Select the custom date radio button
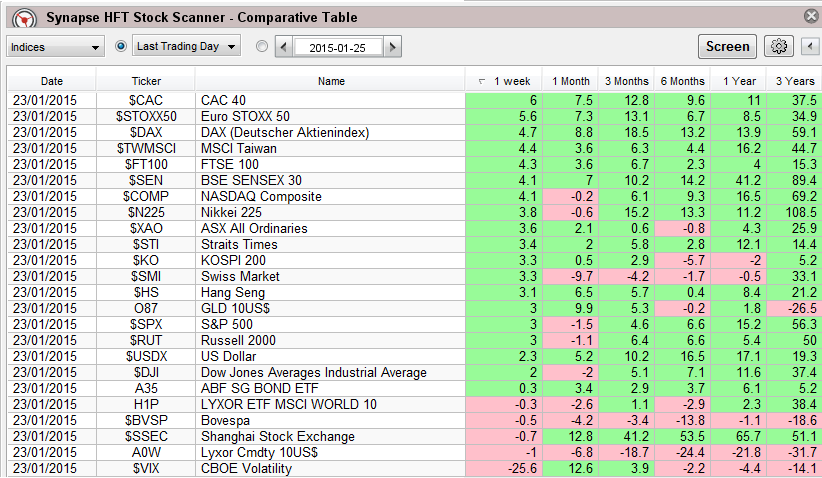This screenshot has width=822, height=478. click(262, 46)
